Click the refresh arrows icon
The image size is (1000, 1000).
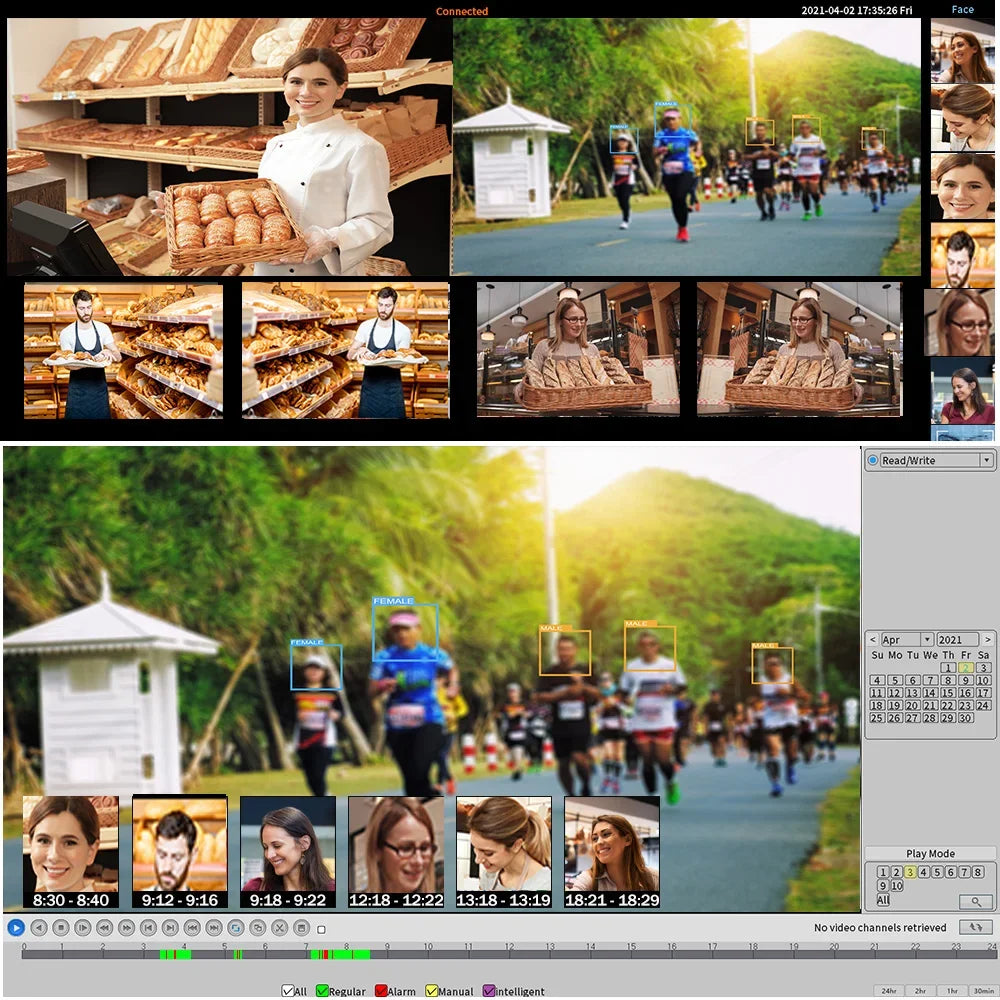pos(975,927)
